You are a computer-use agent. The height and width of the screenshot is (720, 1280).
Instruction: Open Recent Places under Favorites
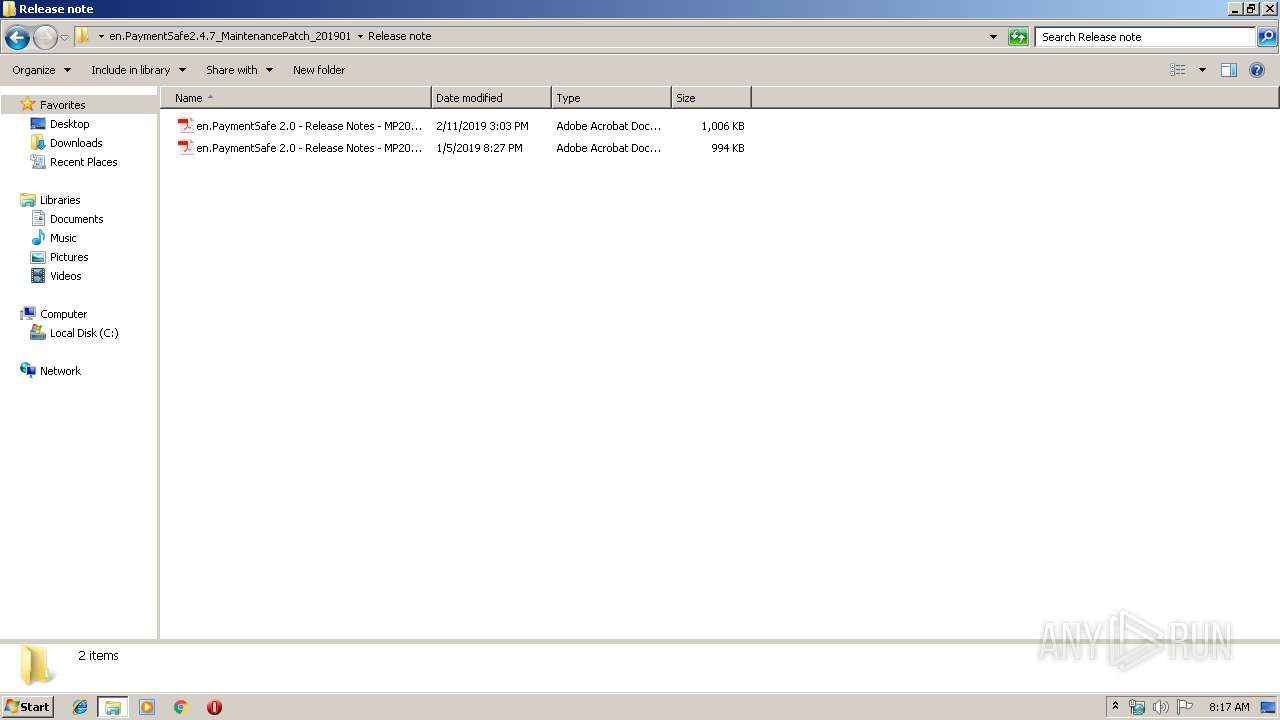coord(83,162)
